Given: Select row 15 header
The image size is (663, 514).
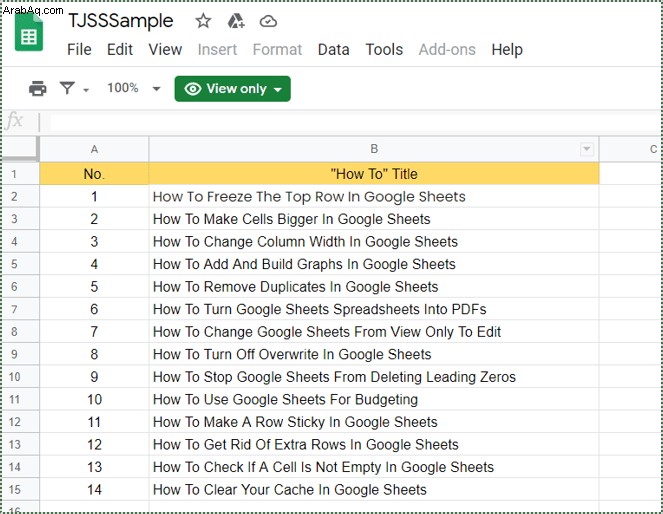Looking at the screenshot, I should point(20,489).
